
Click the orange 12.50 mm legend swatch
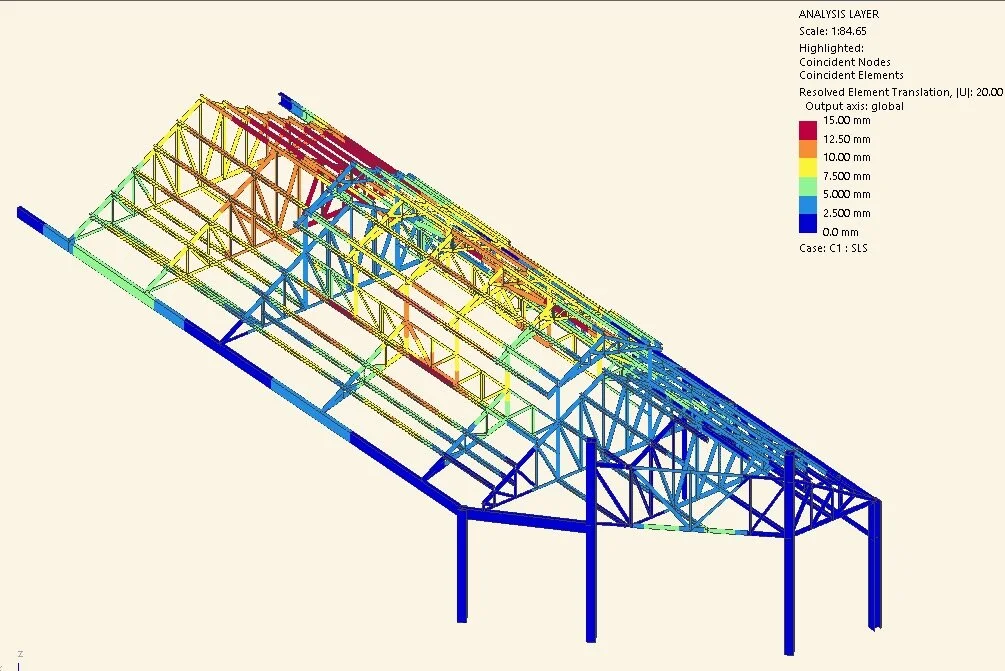click(x=808, y=149)
